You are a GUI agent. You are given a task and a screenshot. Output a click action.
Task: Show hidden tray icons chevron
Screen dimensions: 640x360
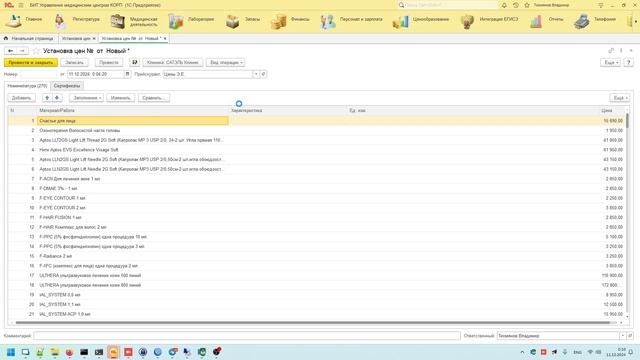coord(522,352)
